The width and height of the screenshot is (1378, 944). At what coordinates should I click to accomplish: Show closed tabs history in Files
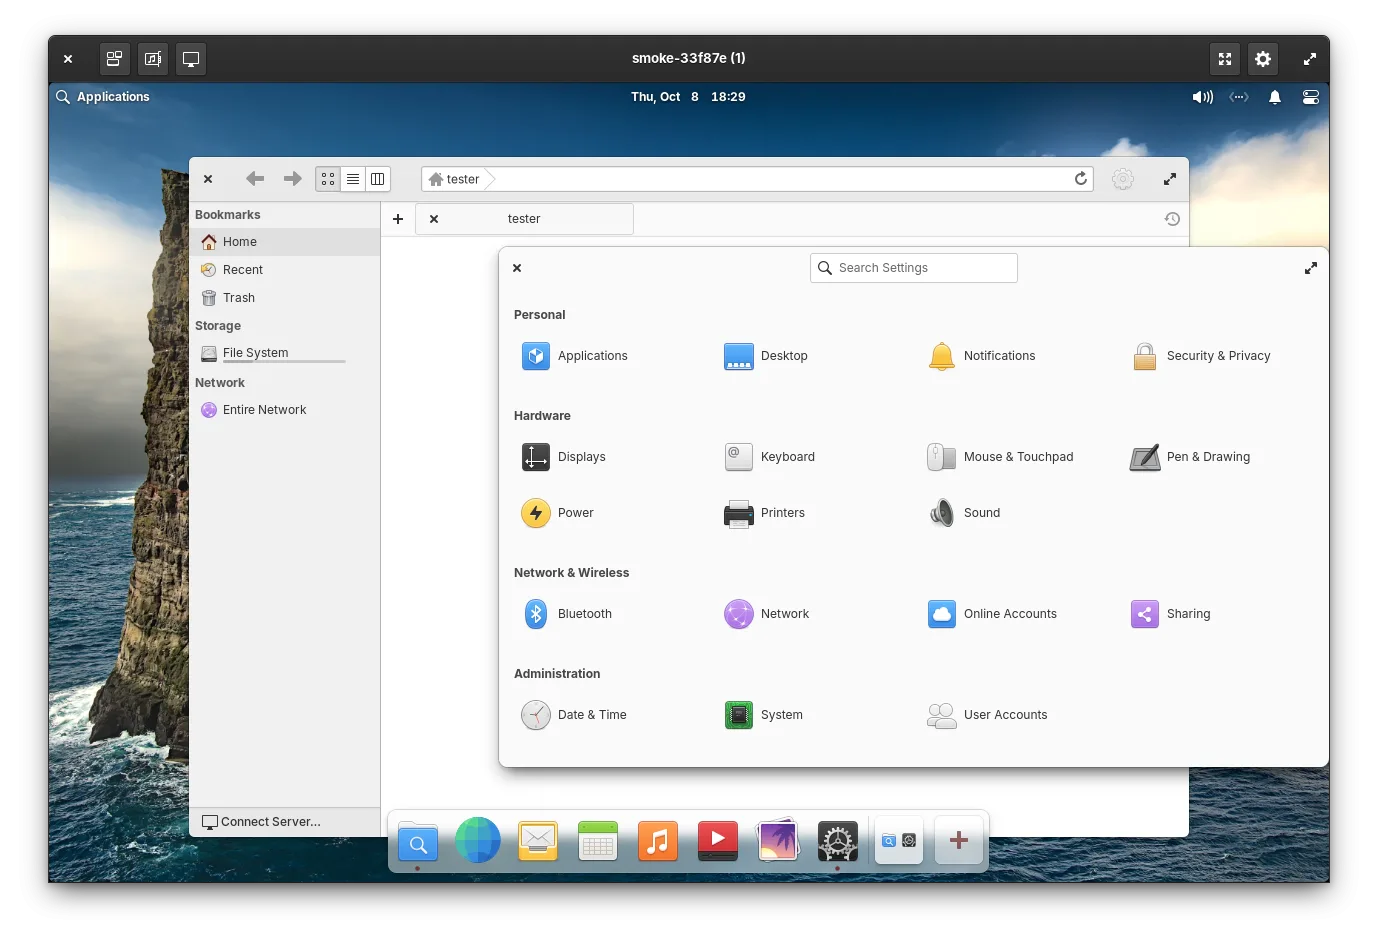(1172, 219)
